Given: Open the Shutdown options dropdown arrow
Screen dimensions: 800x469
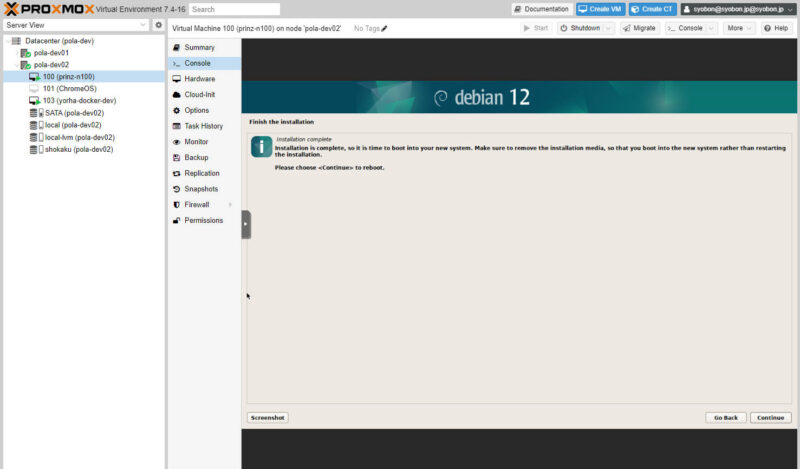Looking at the screenshot, I should click(608, 28).
